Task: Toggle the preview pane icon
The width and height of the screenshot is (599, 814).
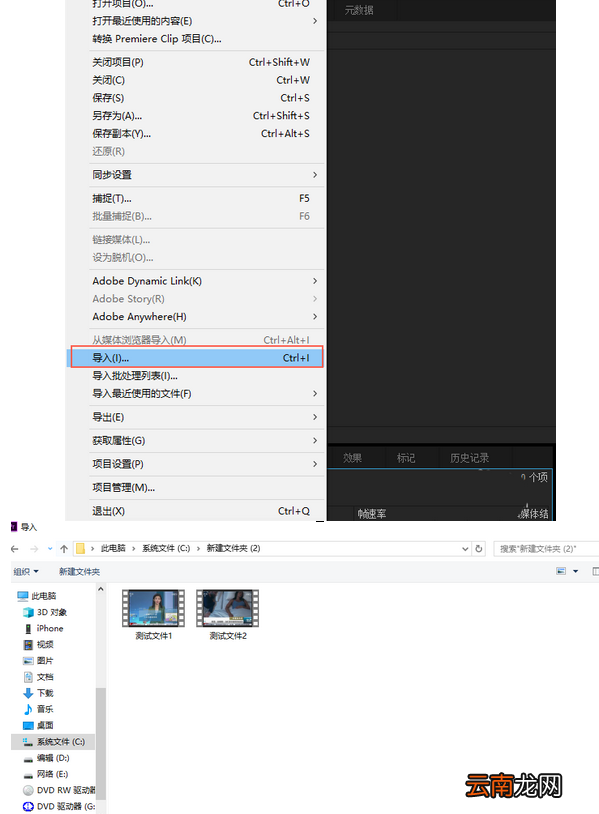Action: [595, 571]
